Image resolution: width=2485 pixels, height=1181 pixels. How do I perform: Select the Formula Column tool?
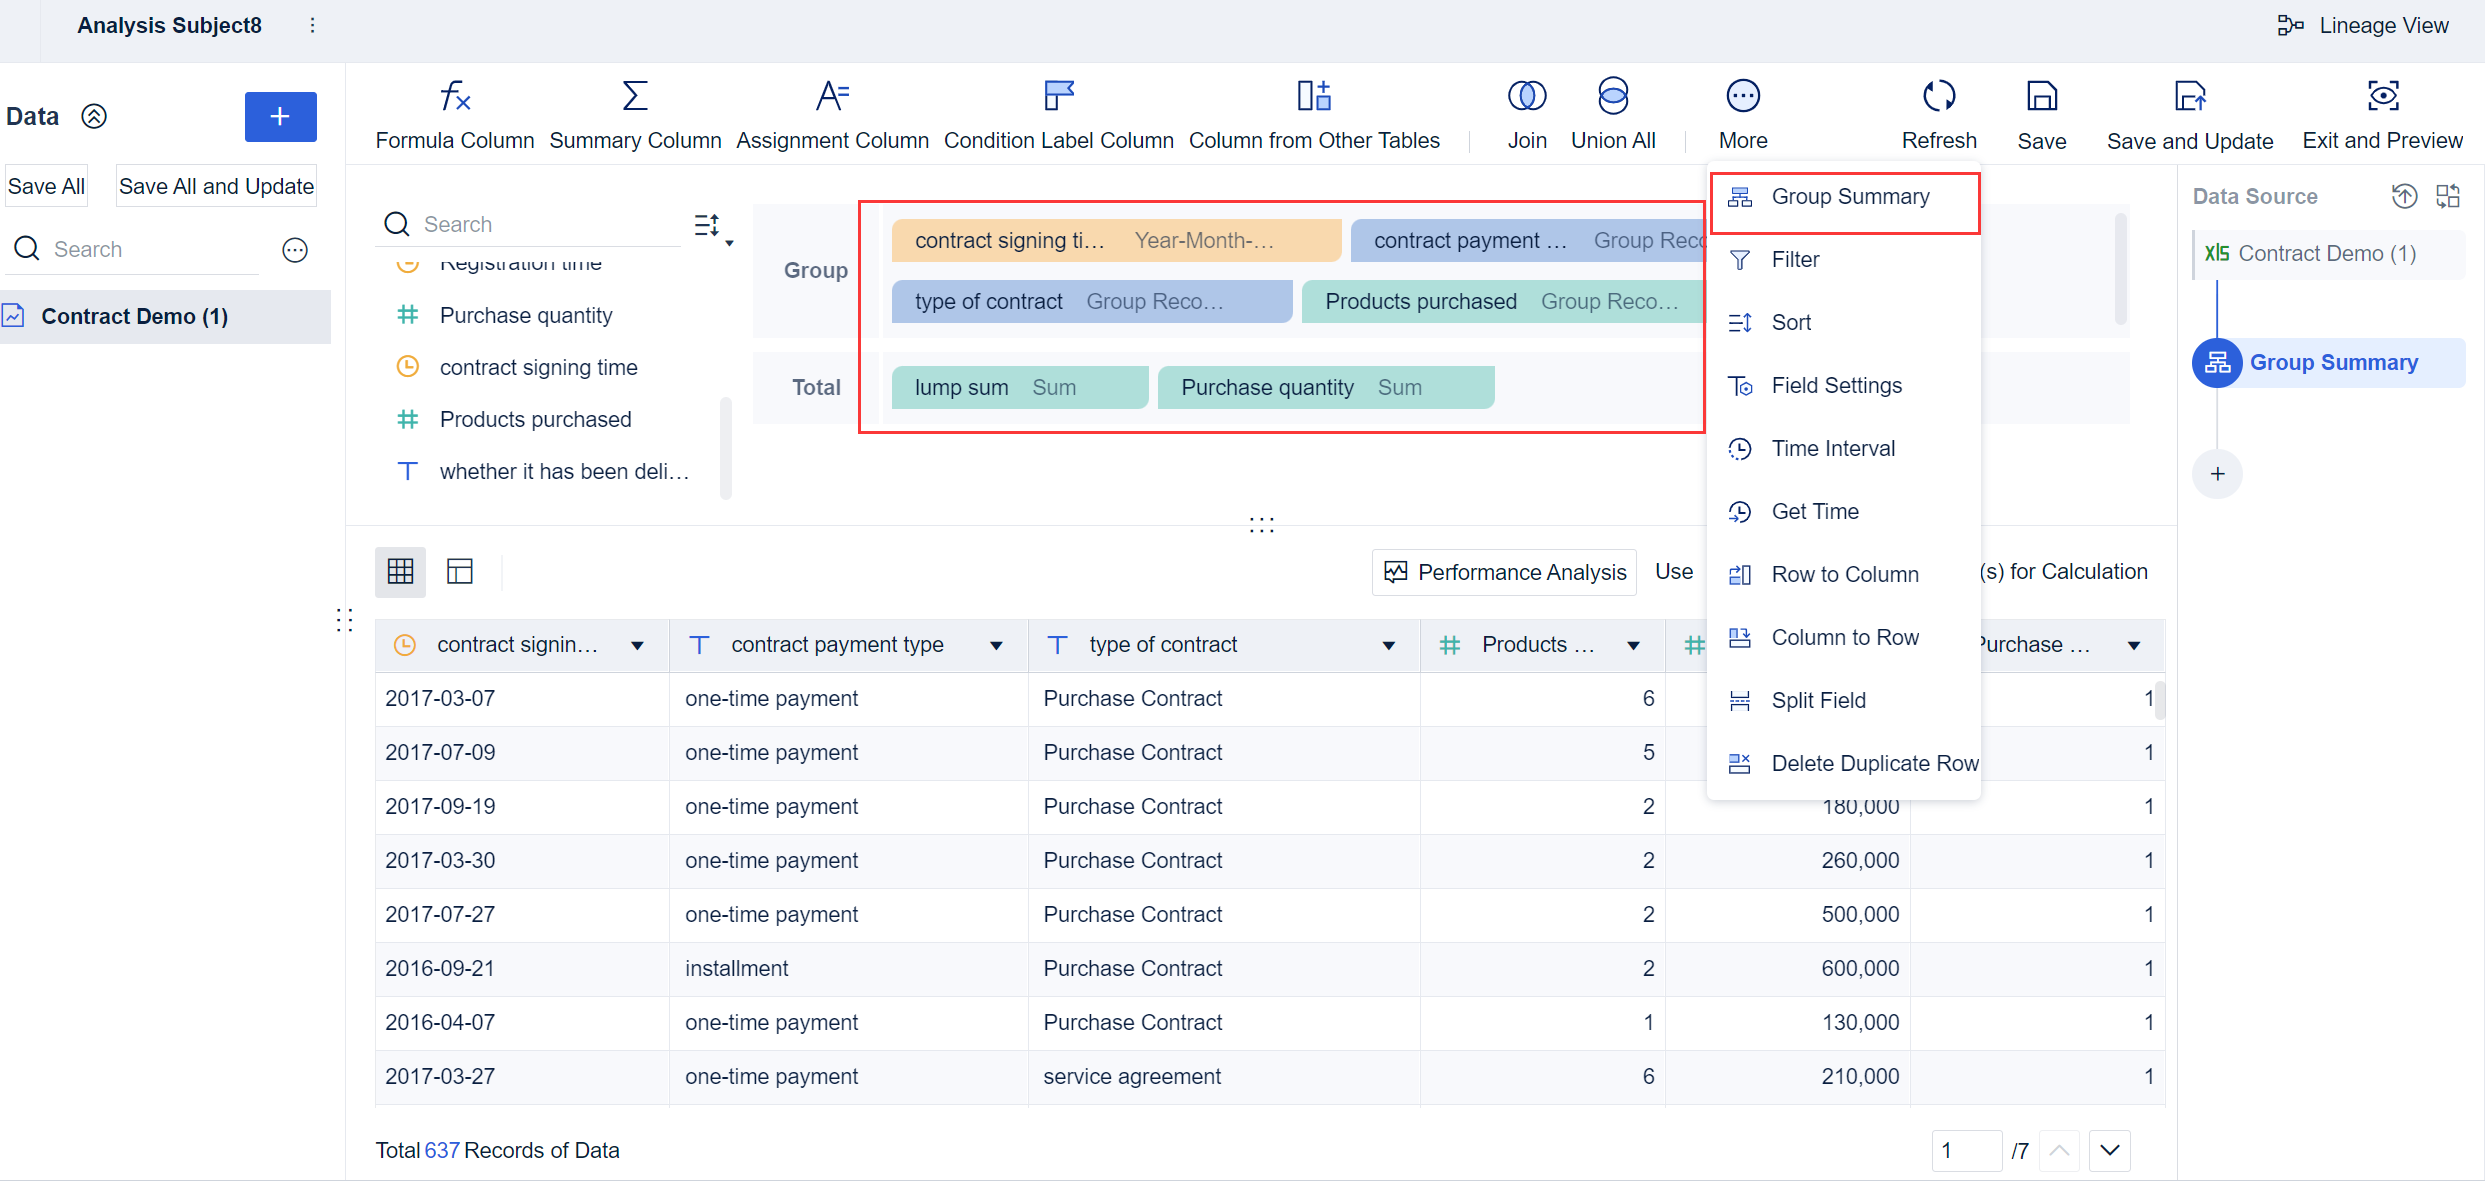click(x=454, y=113)
